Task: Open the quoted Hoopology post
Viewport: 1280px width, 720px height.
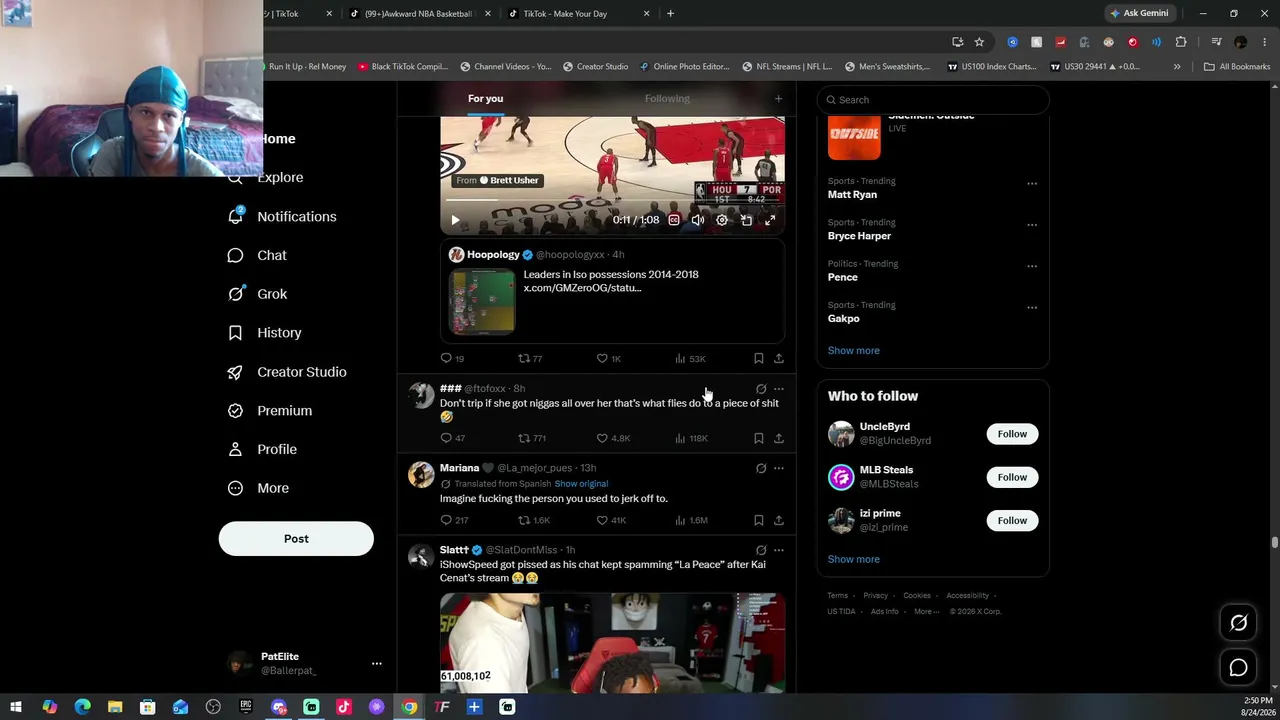Action: pyautogui.click(x=612, y=292)
